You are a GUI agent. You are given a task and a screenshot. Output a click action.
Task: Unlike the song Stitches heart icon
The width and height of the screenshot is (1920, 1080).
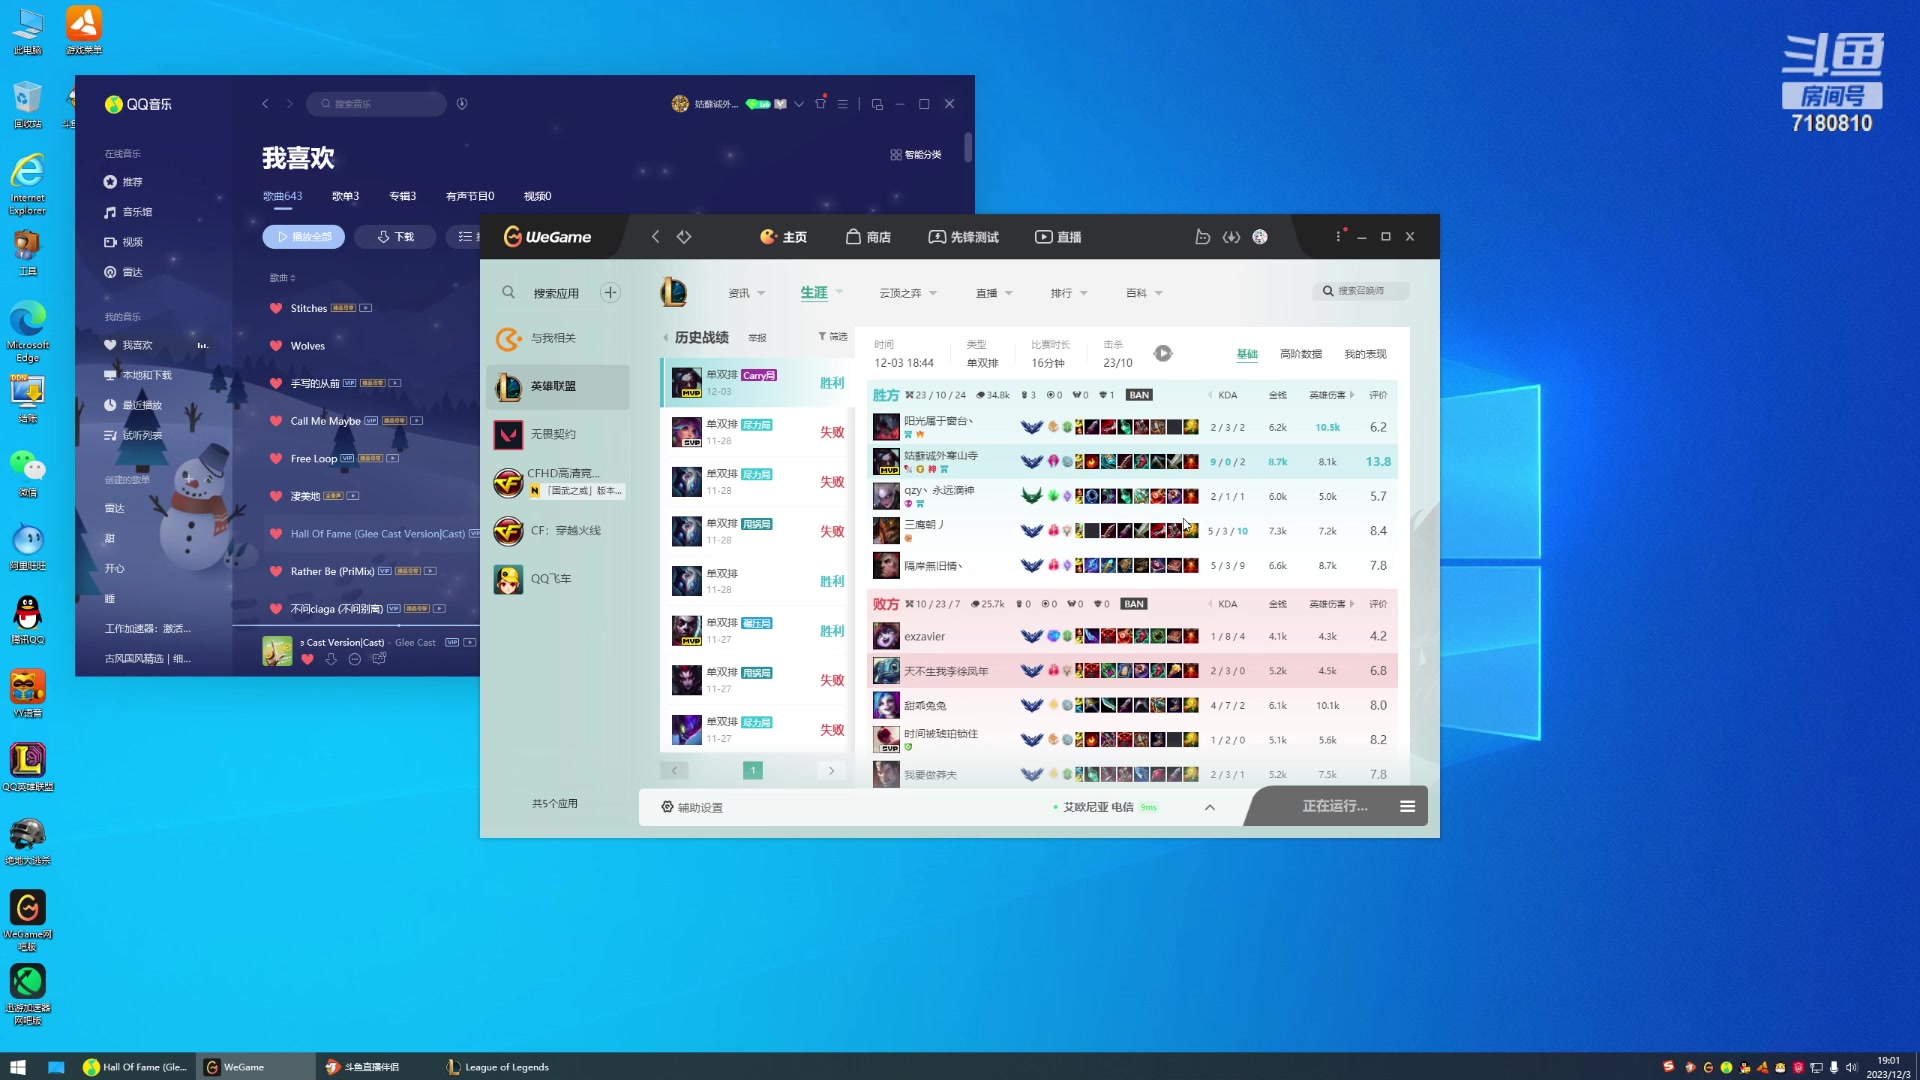(276, 308)
